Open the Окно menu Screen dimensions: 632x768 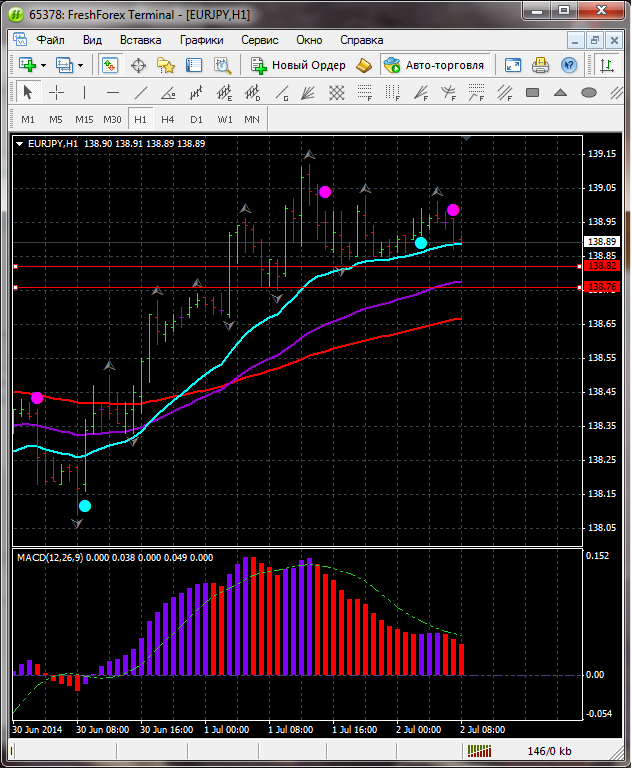[309, 40]
